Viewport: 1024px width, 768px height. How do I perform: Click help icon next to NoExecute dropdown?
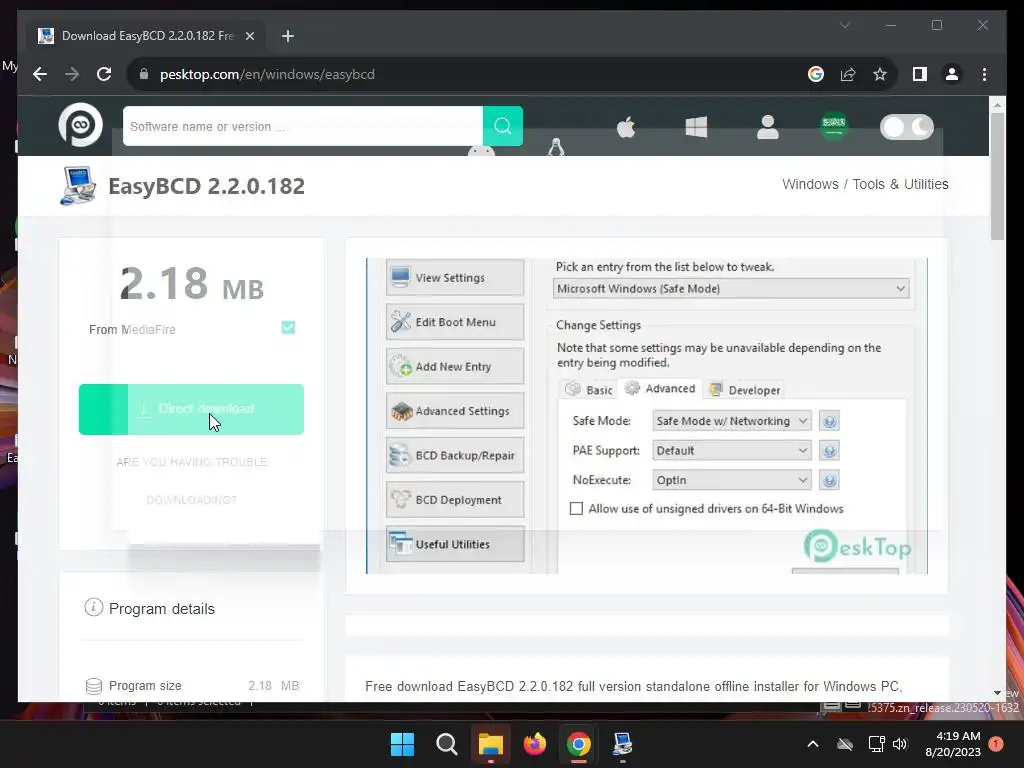(x=829, y=481)
